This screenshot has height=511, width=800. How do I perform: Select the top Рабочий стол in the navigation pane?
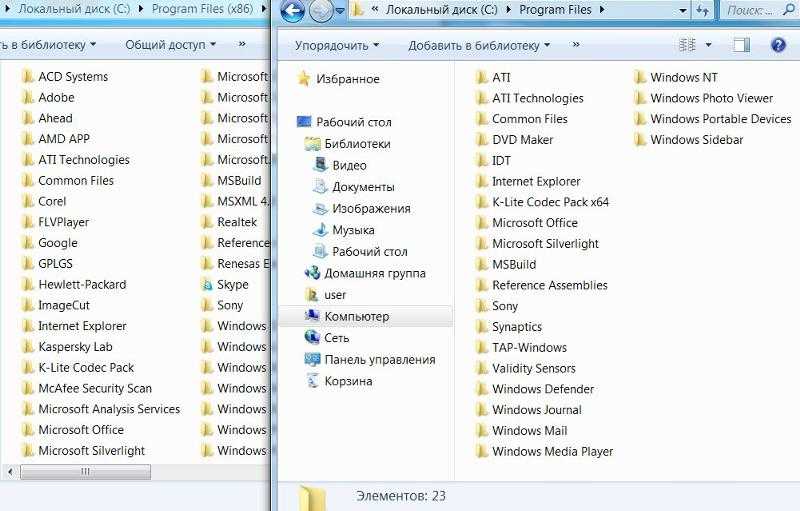pyautogui.click(x=344, y=122)
